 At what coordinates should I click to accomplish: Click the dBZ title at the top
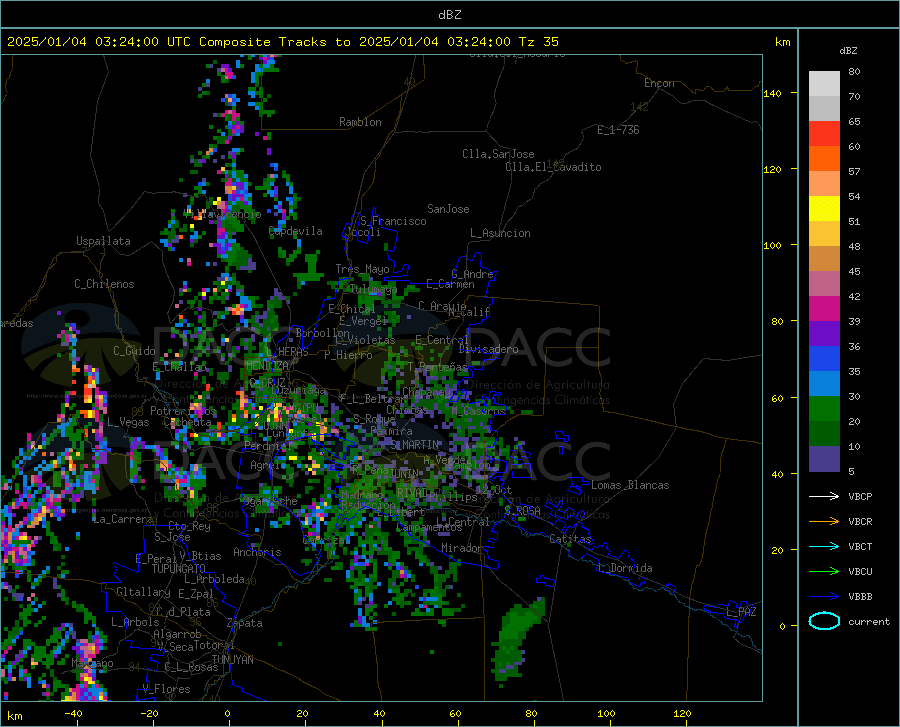pos(449,15)
